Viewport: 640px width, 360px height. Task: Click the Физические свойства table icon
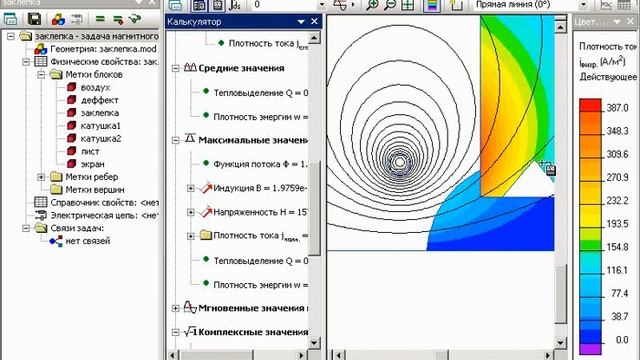click(x=40, y=62)
